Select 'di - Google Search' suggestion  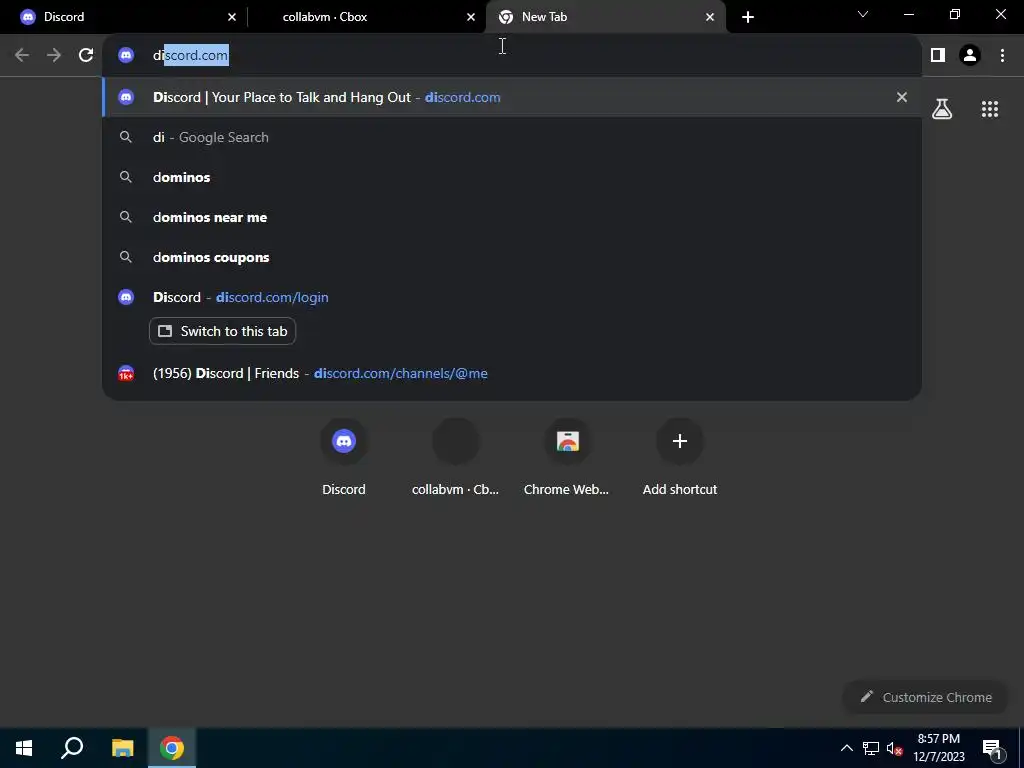tap(512, 137)
